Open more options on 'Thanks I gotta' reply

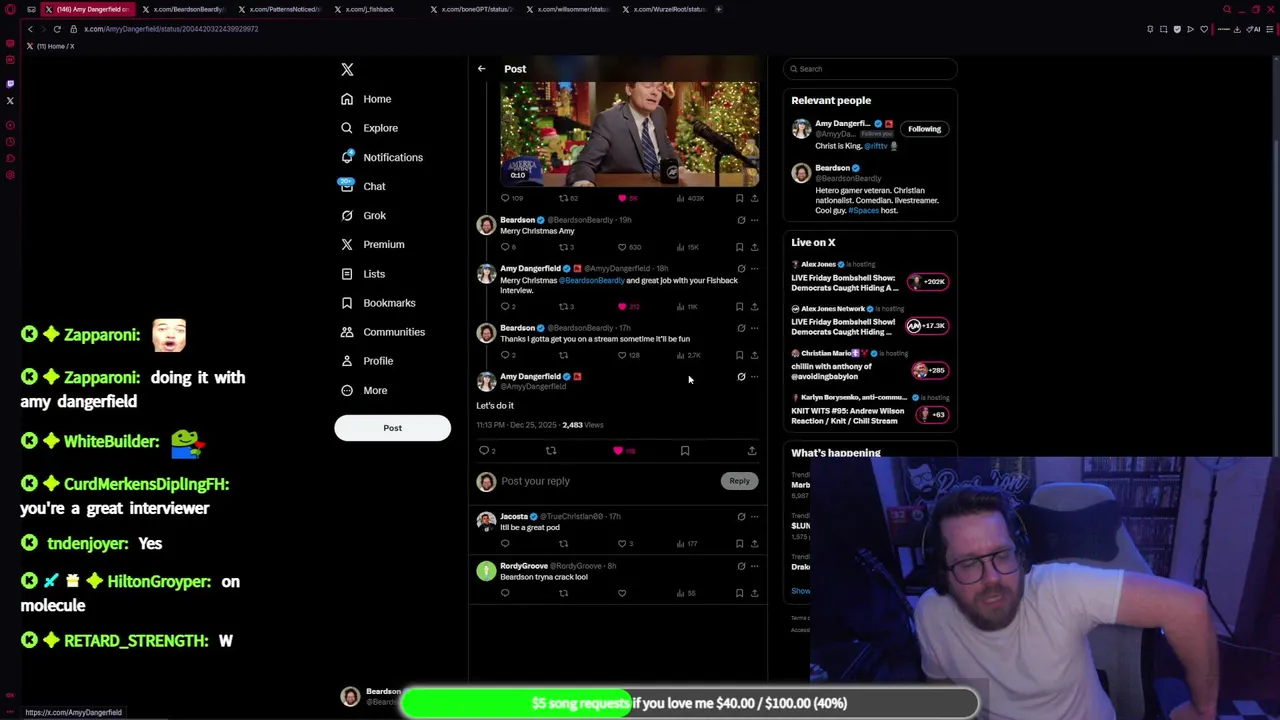(754, 328)
